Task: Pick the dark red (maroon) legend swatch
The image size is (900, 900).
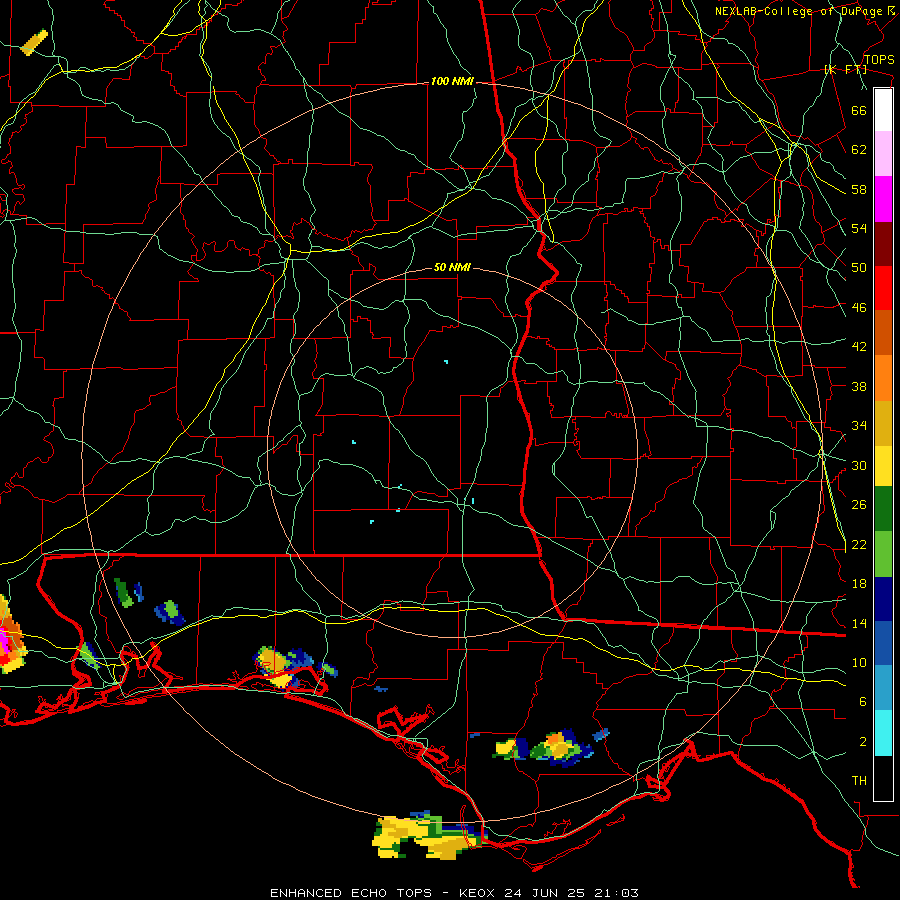Action: tap(883, 244)
